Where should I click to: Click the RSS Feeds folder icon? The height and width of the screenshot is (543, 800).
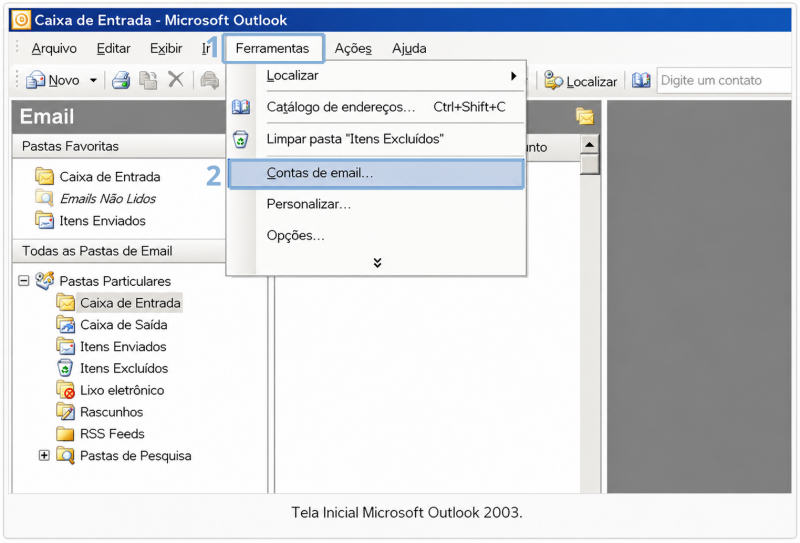click(65, 434)
